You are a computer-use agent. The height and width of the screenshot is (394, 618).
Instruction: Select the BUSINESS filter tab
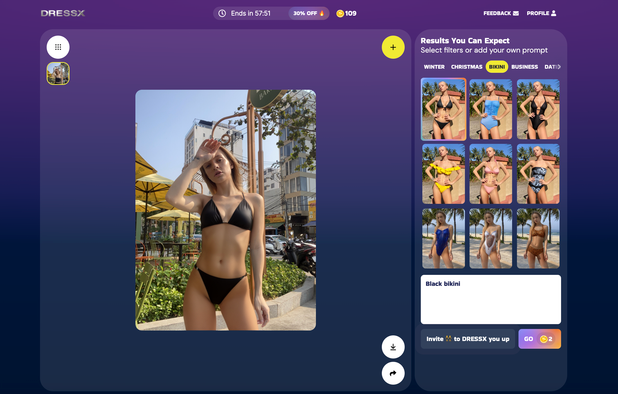(x=525, y=67)
